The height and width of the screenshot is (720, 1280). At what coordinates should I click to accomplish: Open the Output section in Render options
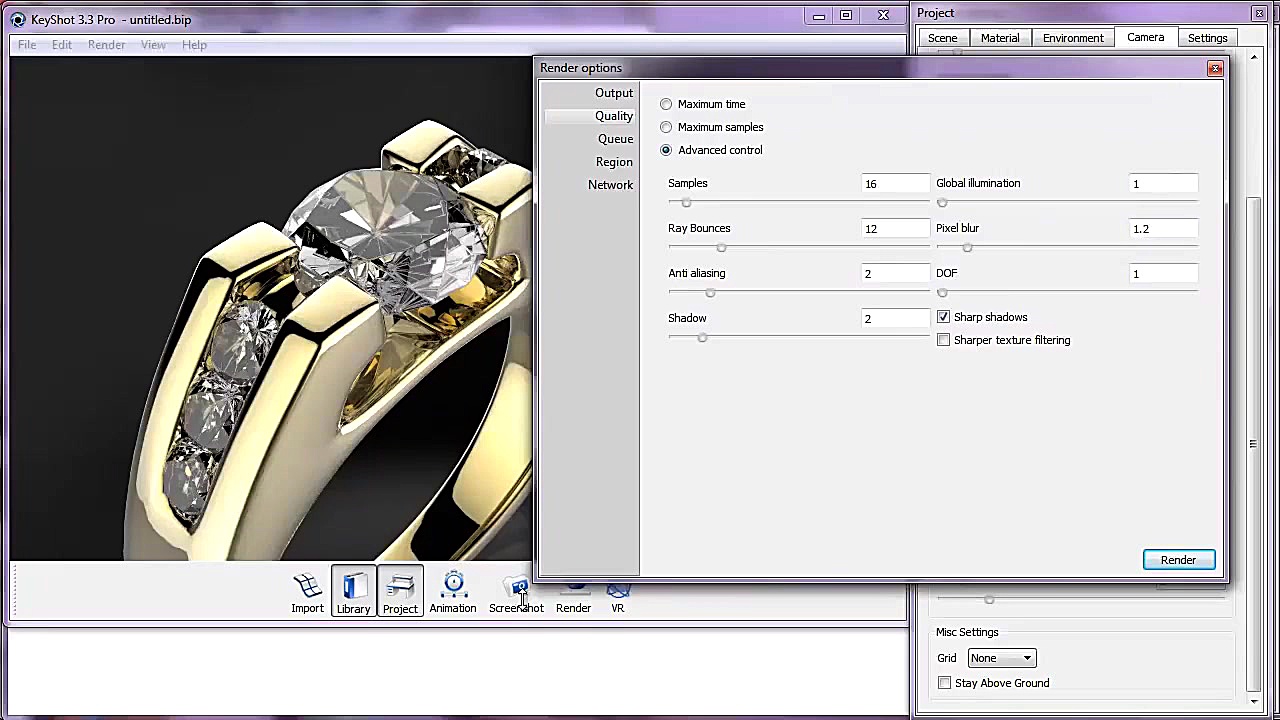point(613,93)
